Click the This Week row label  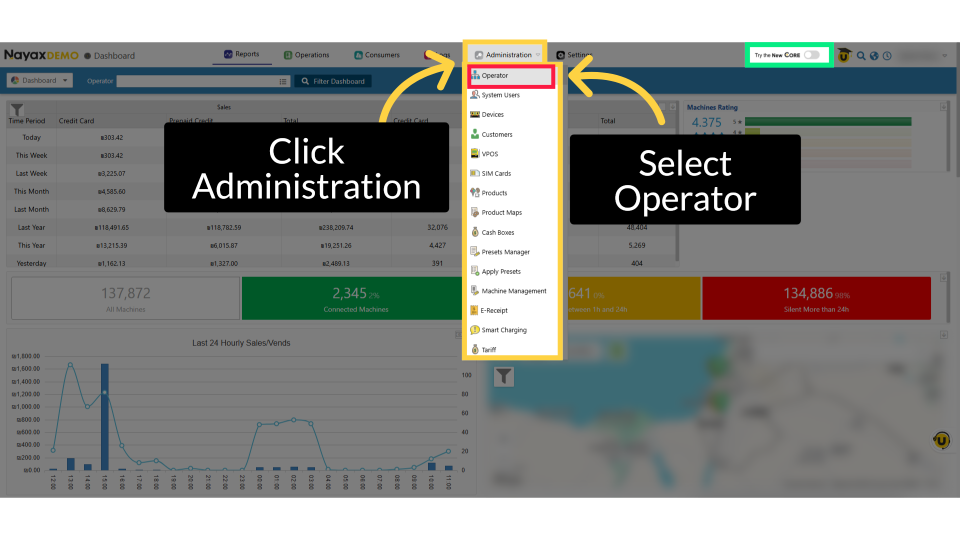(31, 156)
